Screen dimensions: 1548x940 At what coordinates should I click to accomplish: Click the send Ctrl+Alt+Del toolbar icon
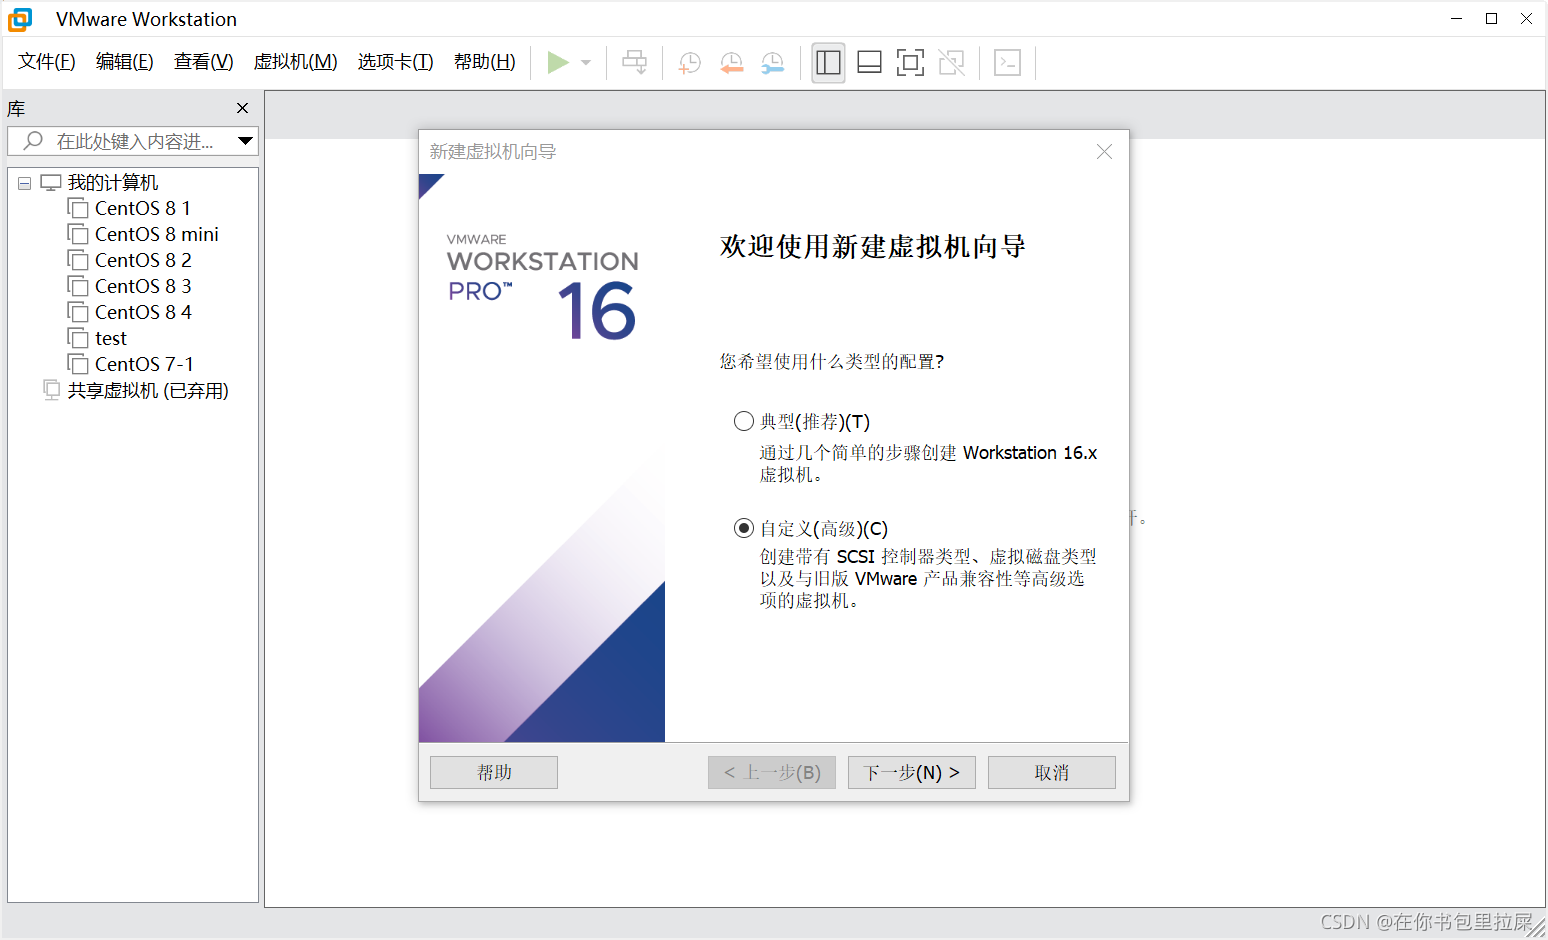(634, 62)
